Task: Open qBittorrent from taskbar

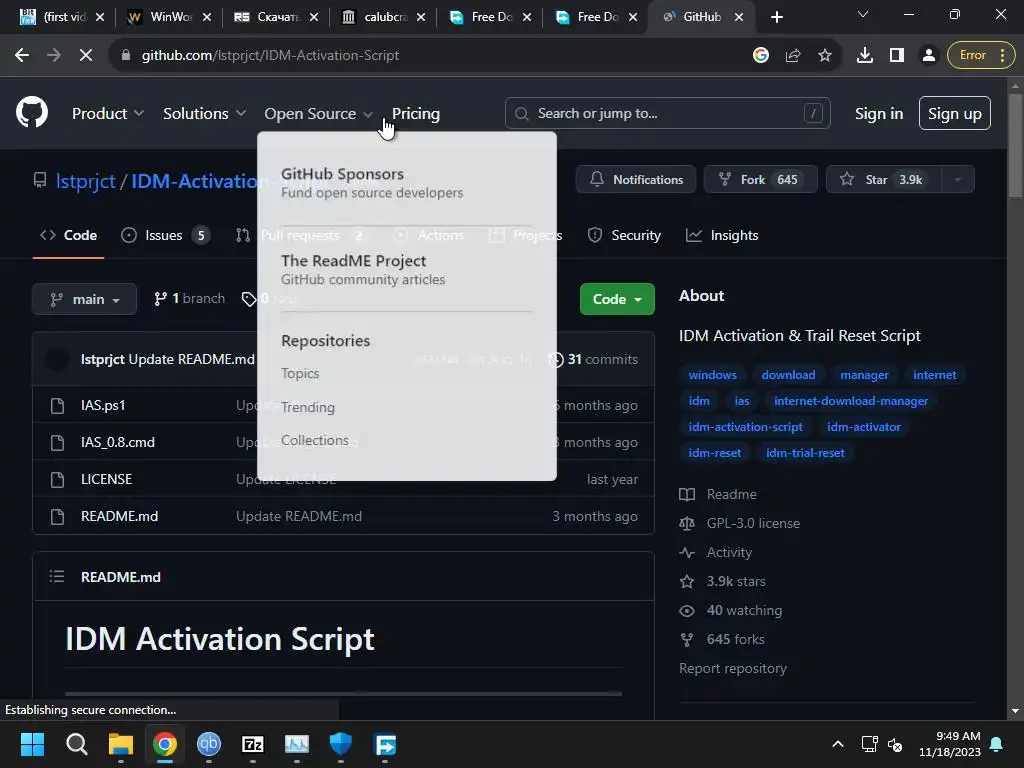Action: pos(208,744)
